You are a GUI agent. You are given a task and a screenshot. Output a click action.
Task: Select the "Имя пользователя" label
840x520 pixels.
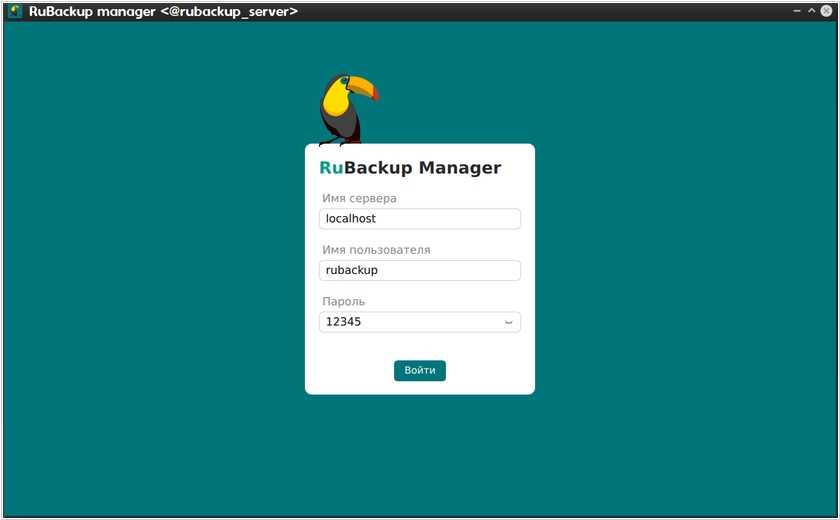pos(376,250)
